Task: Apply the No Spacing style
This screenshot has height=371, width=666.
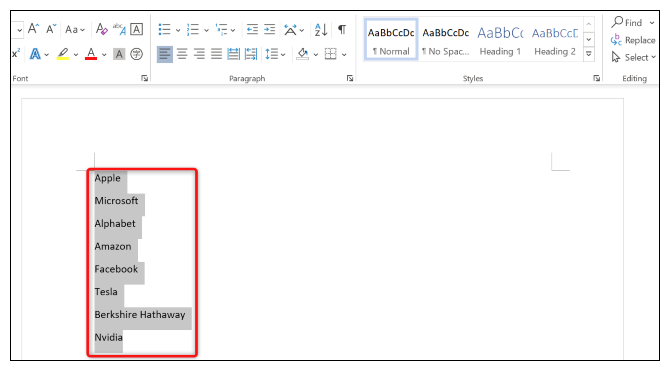Action: tap(446, 40)
